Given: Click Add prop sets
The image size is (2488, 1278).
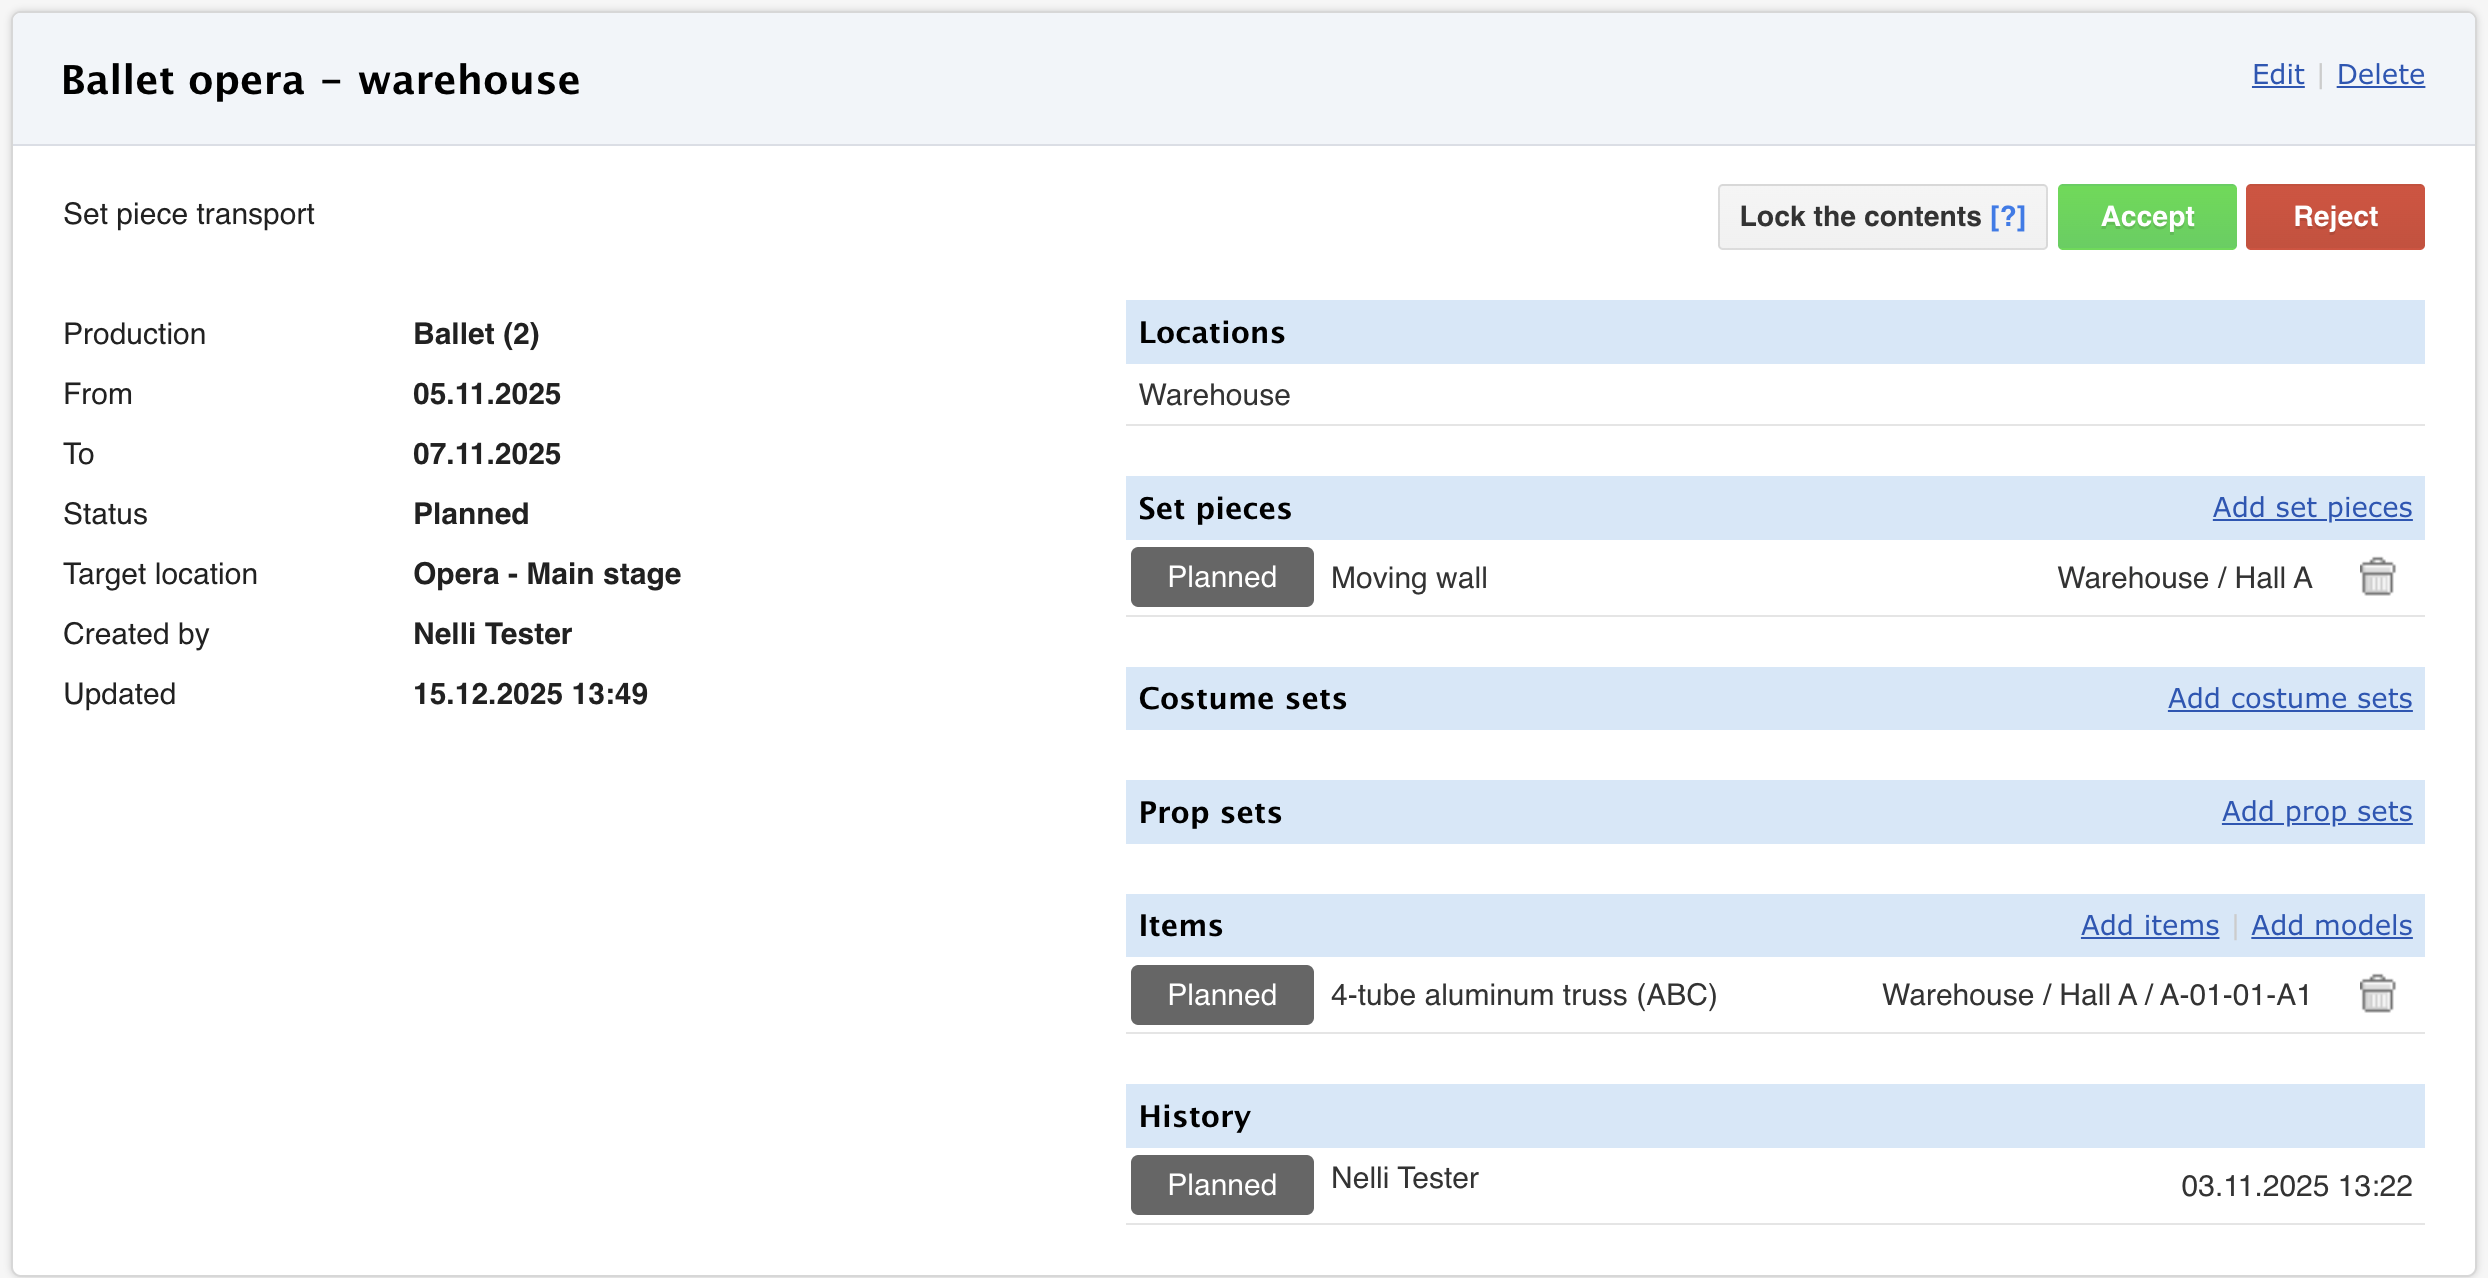Looking at the screenshot, I should (2316, 811).
